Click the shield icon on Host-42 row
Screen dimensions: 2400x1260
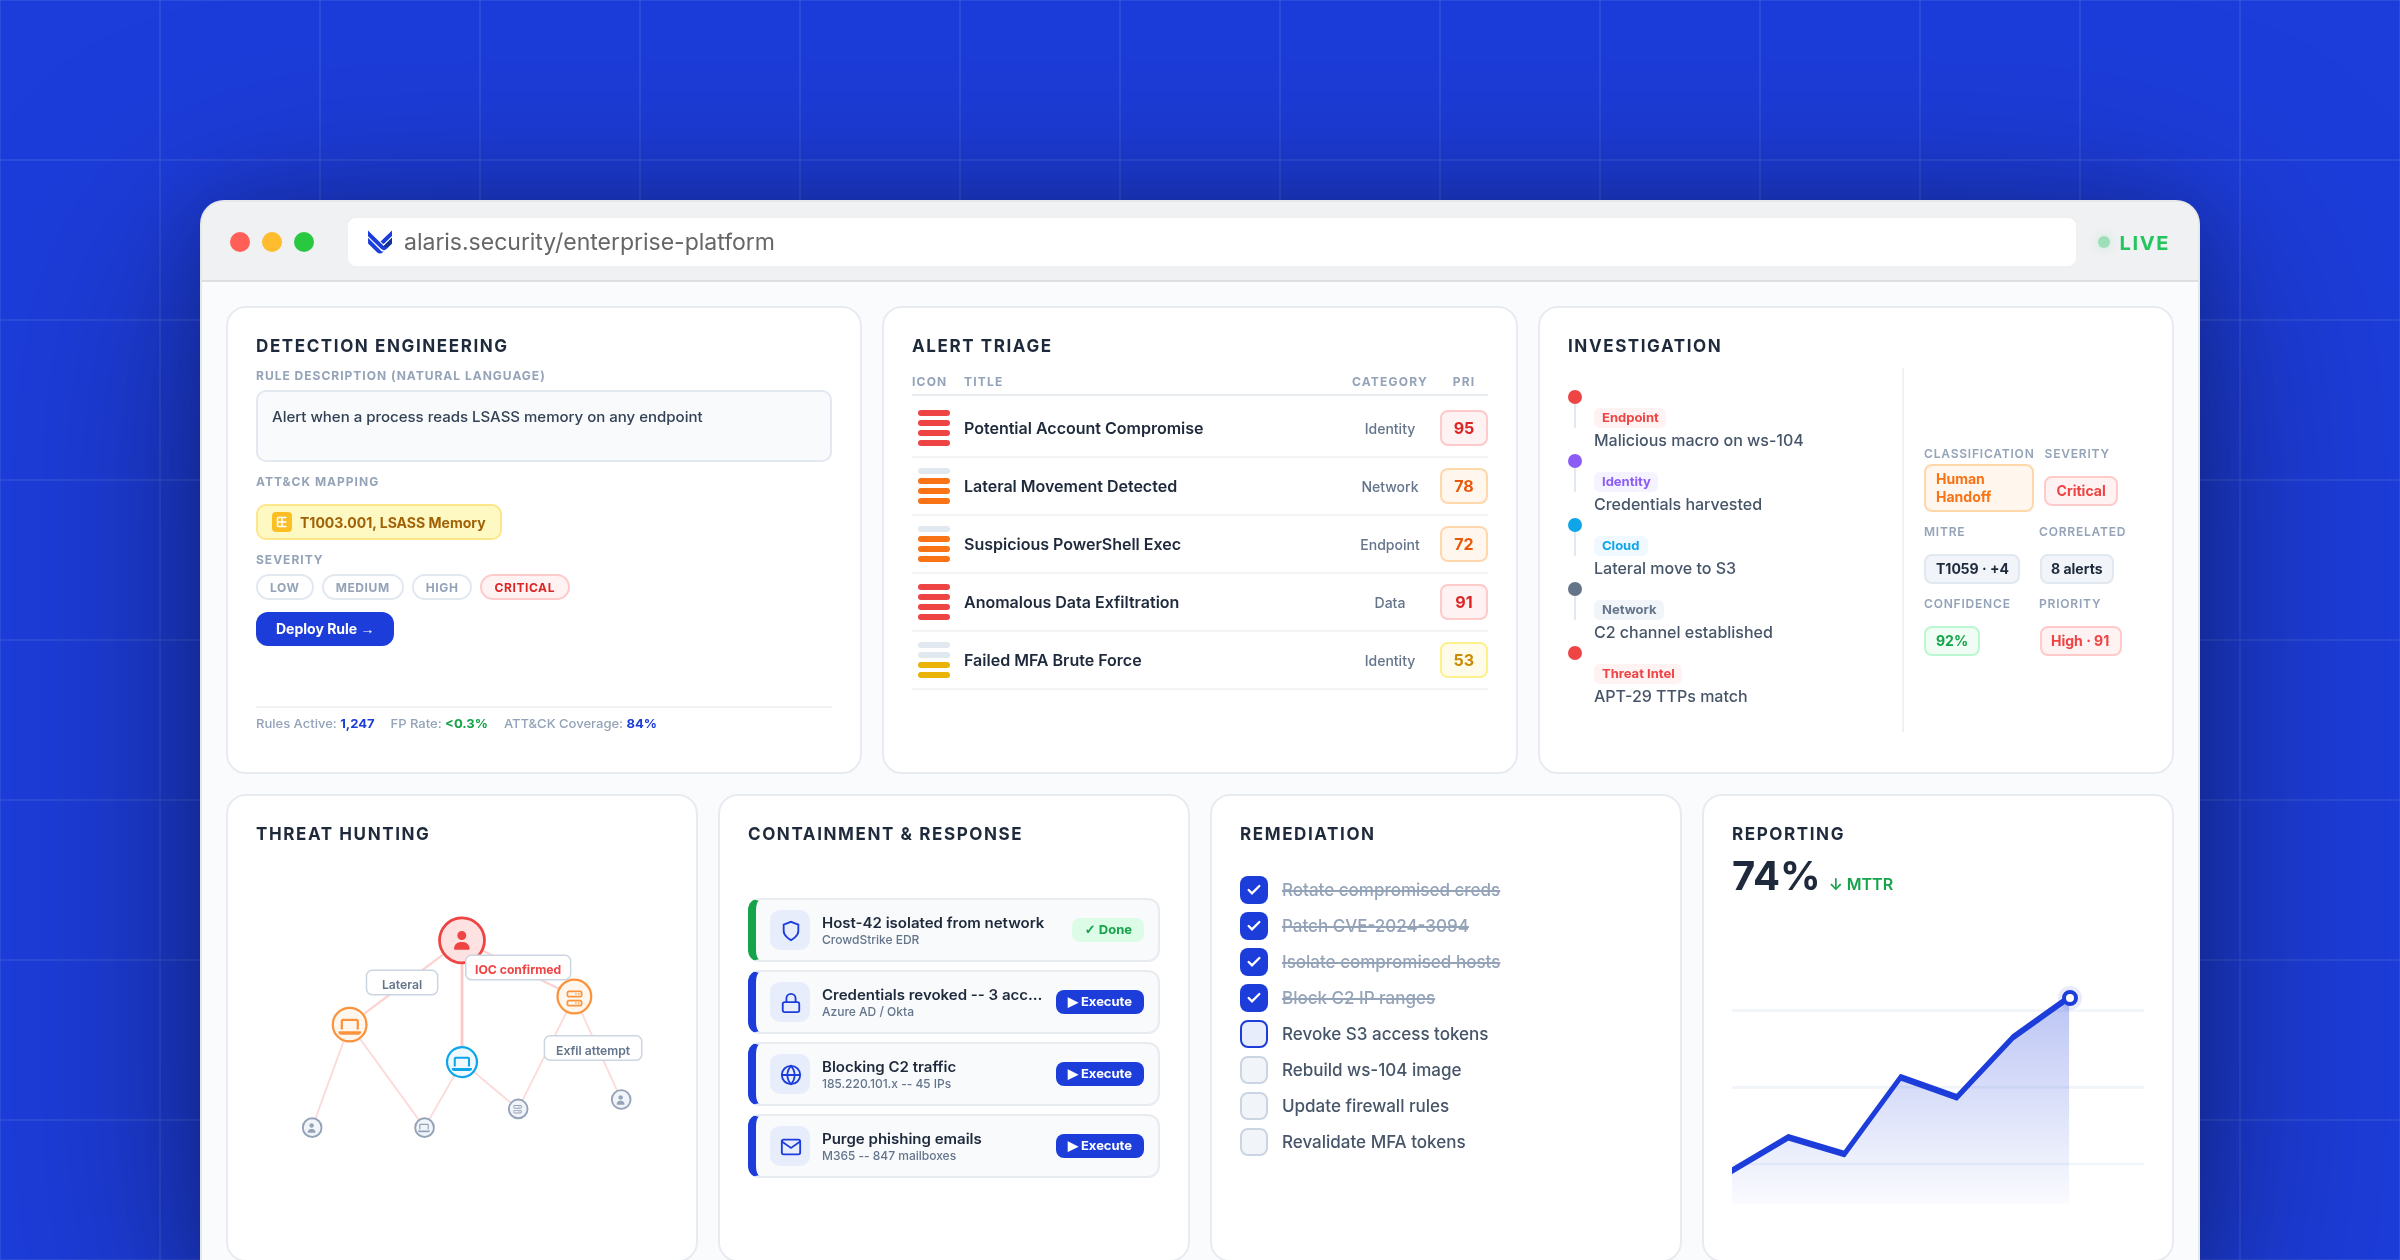click(790, 931)
